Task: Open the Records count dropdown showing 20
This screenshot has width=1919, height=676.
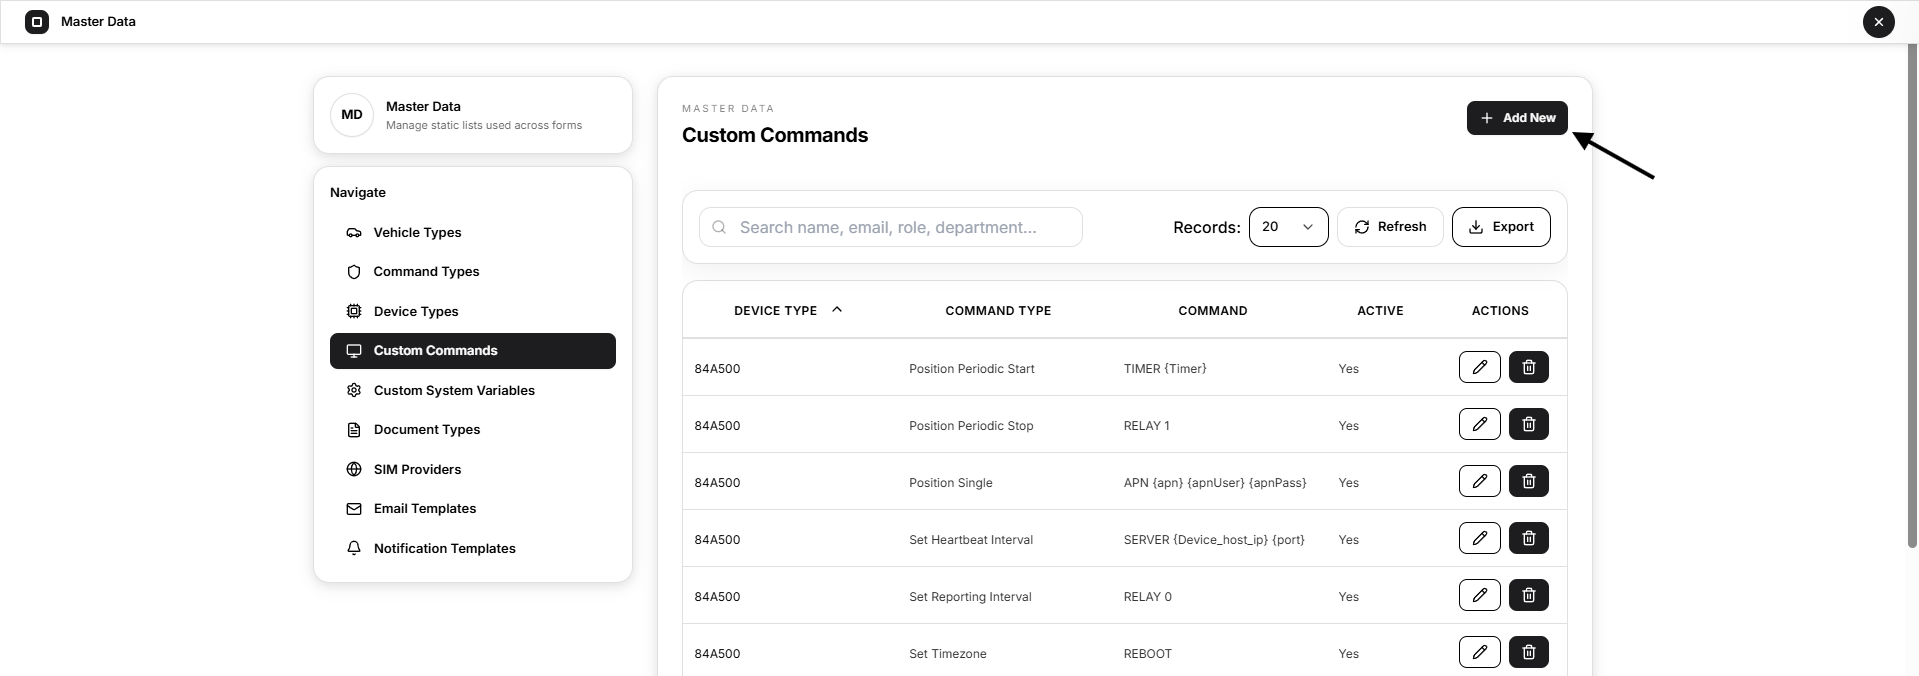Action: click(1288, 227)
